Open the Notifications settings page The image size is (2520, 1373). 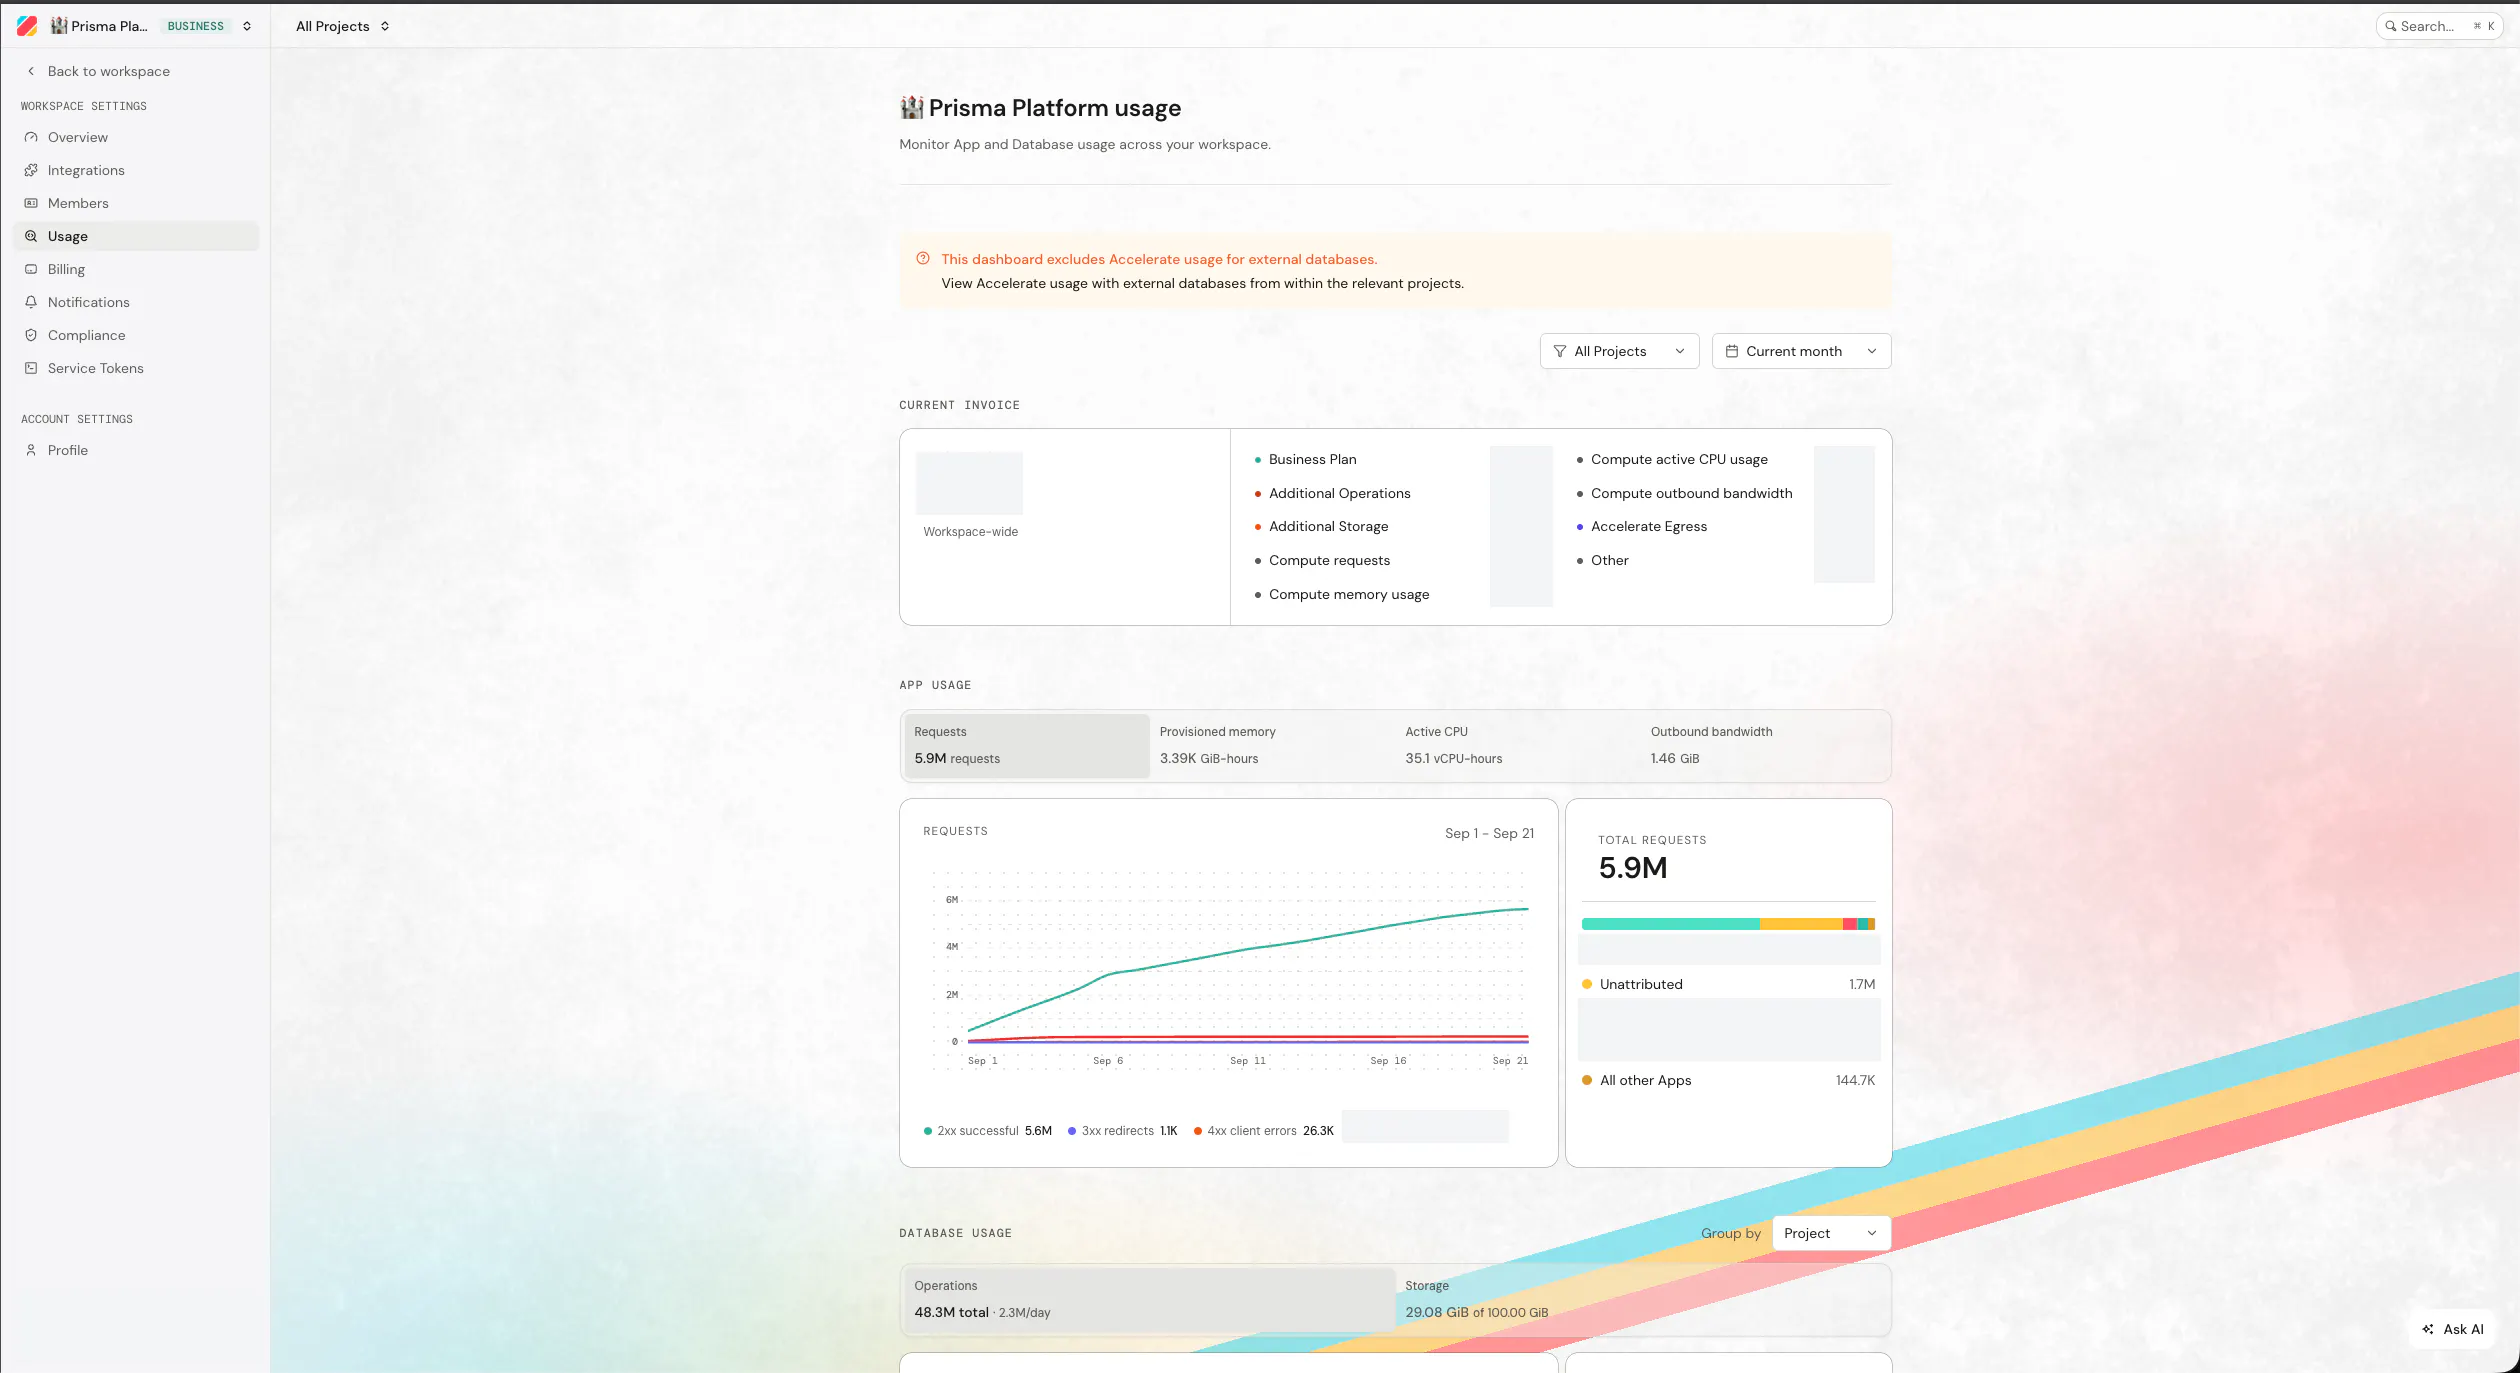point(136,302)
